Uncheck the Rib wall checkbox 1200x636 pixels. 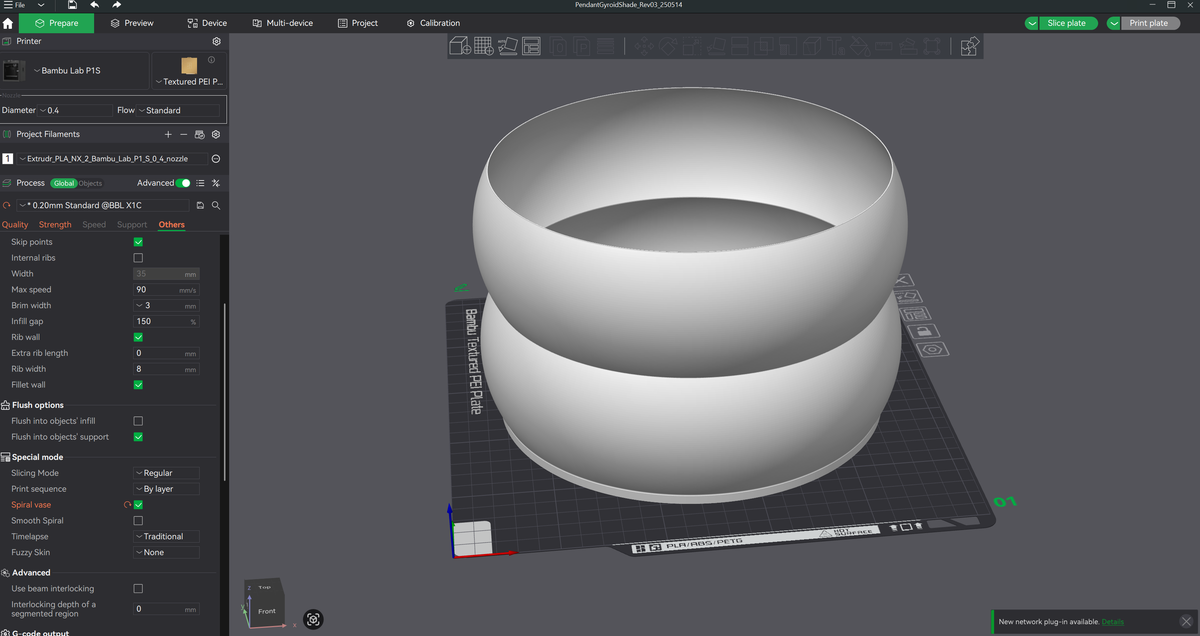coord(138,337)
